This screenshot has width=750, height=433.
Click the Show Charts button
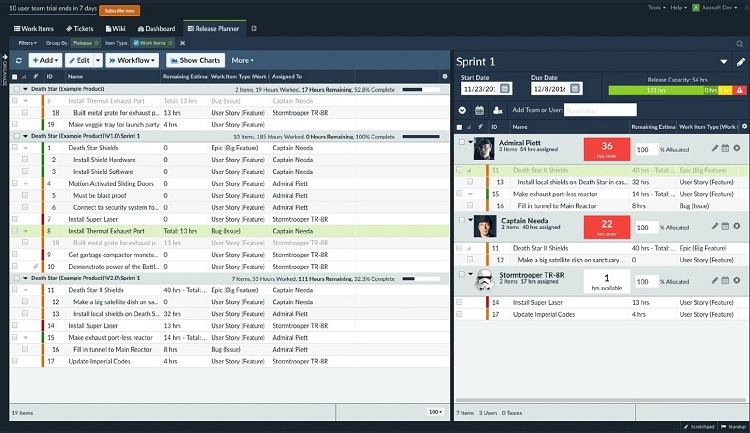click(x=196, y=61)
